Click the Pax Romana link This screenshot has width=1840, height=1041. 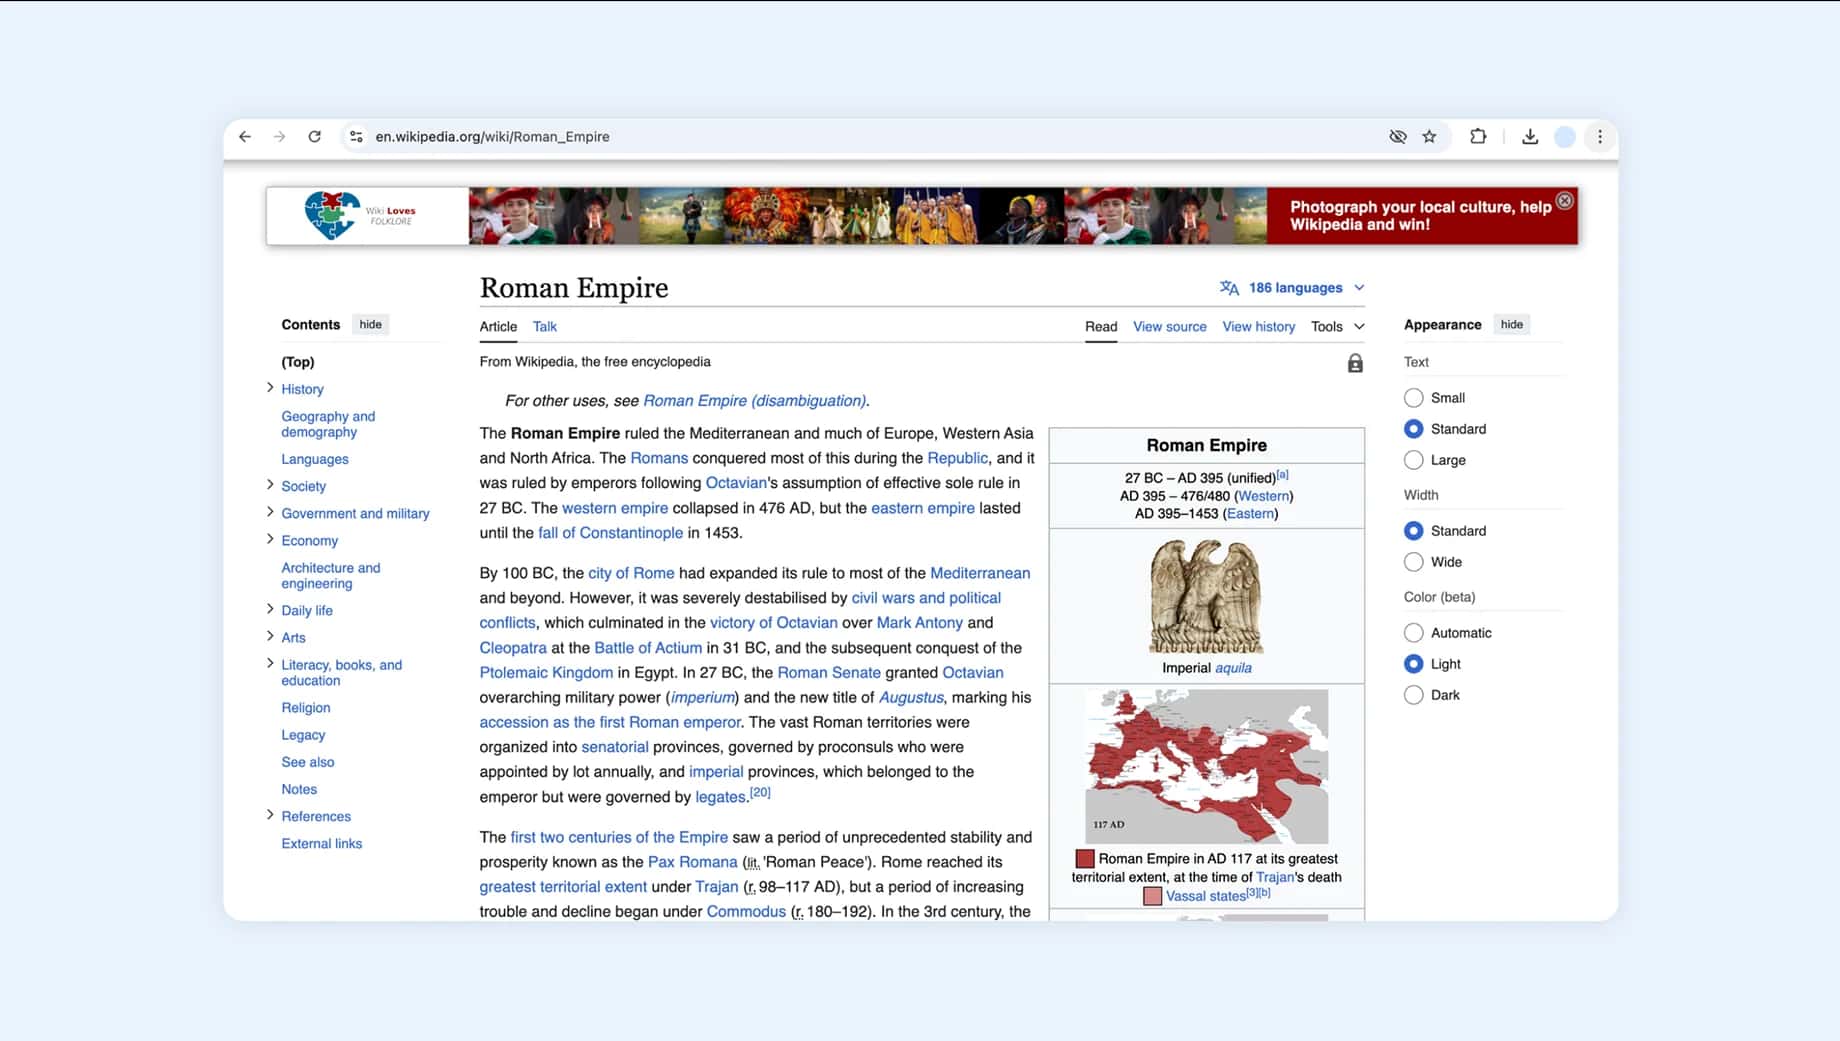click(x=692, y=862)
